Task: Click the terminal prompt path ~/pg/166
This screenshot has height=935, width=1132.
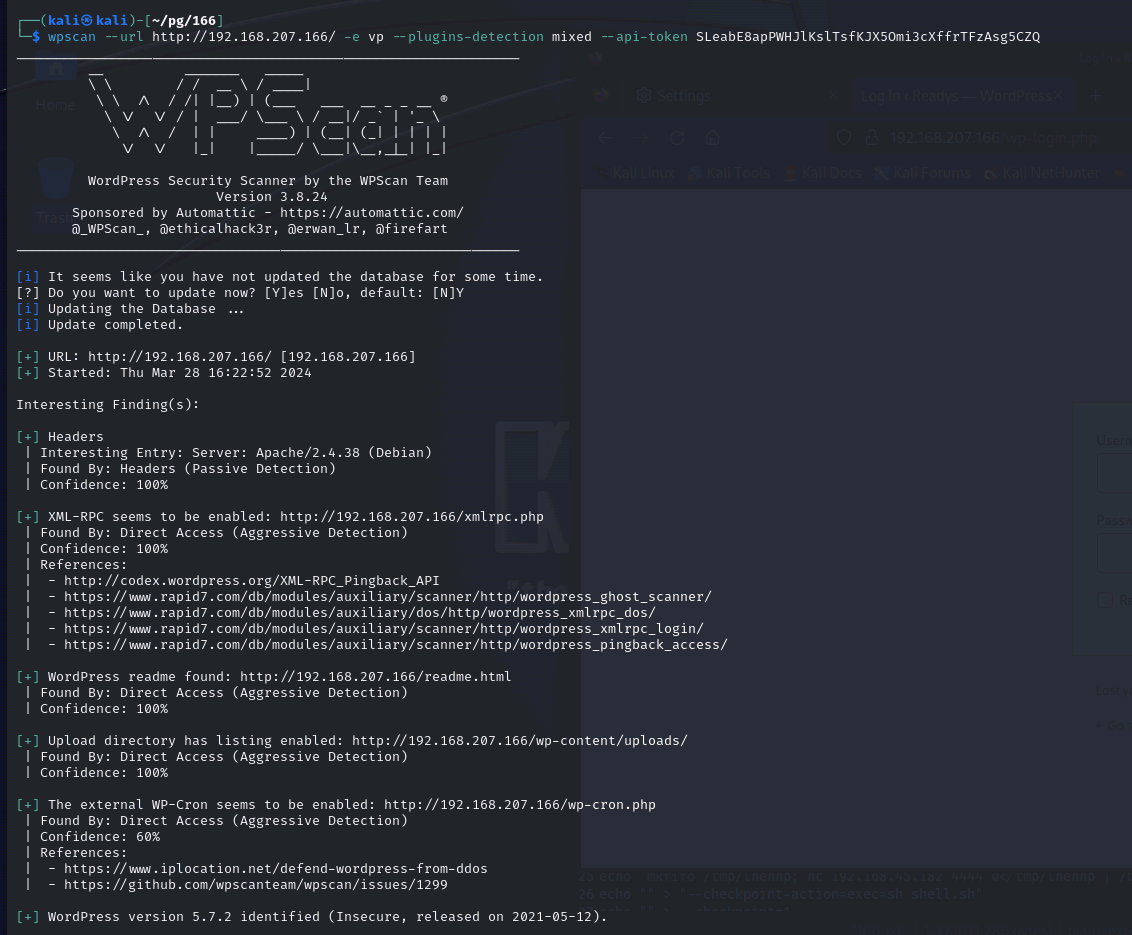Action: (x=184, y=20)
